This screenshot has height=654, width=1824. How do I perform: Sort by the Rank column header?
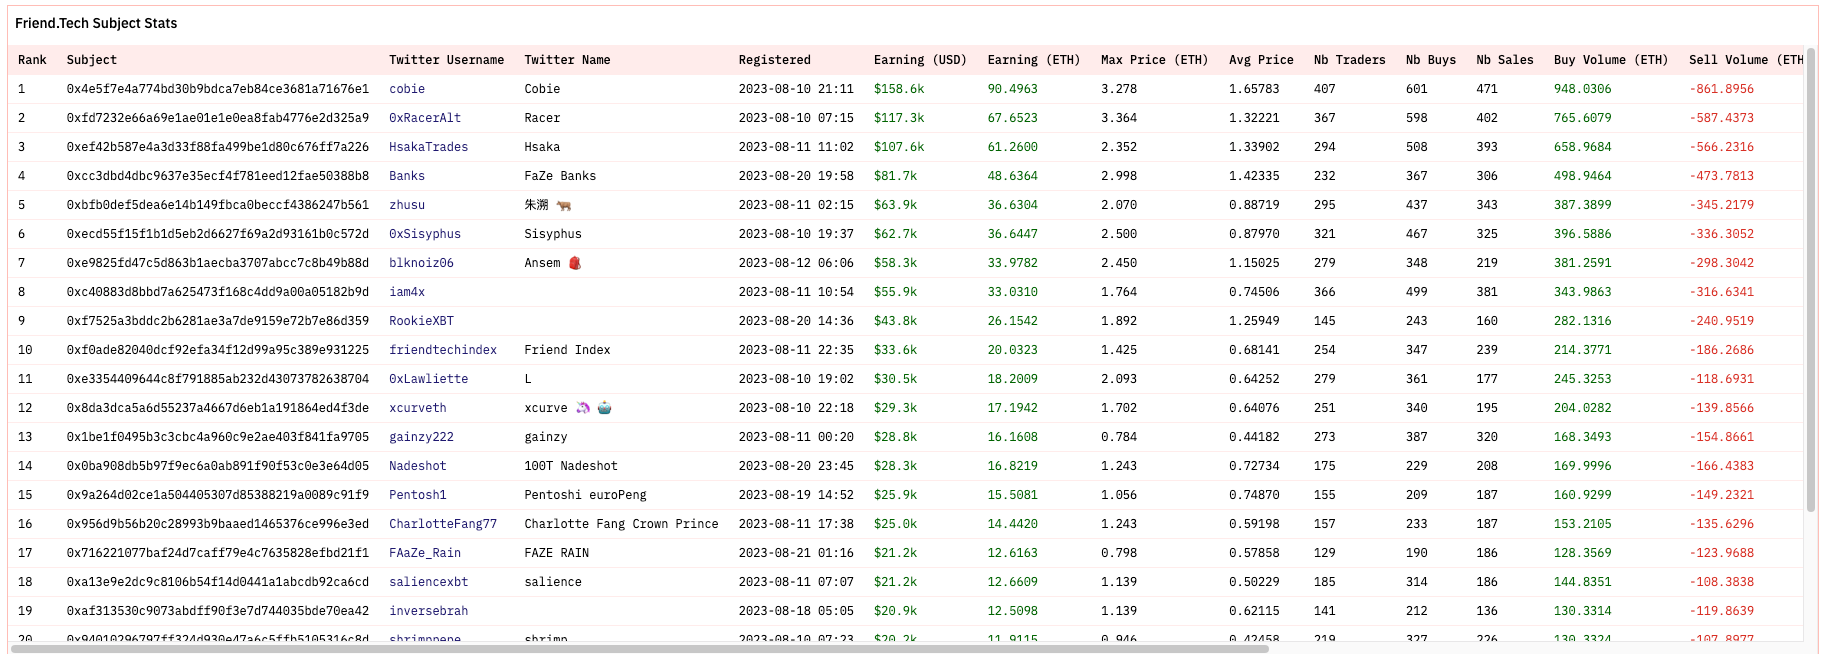point(32,60)
